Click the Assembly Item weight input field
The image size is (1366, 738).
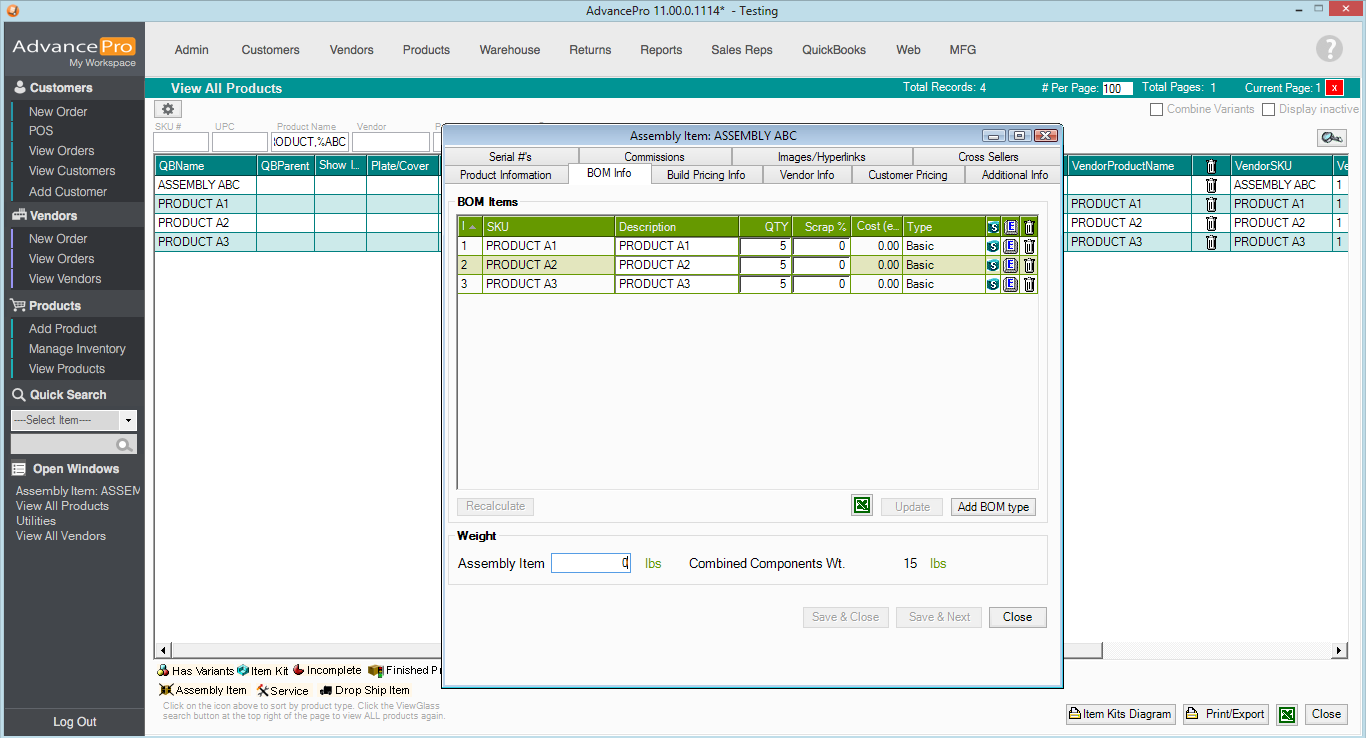click(590, 564)
